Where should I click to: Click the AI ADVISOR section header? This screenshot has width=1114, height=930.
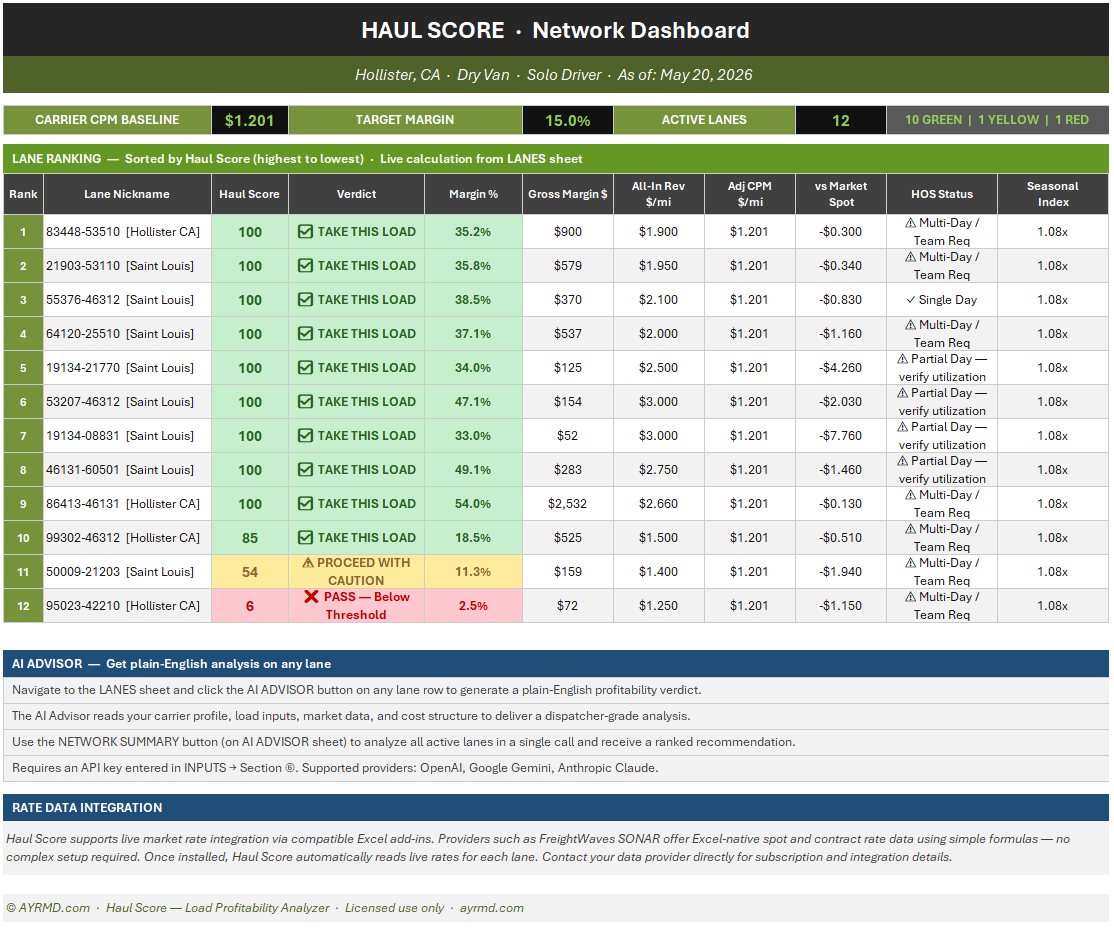tap(556, 664)
